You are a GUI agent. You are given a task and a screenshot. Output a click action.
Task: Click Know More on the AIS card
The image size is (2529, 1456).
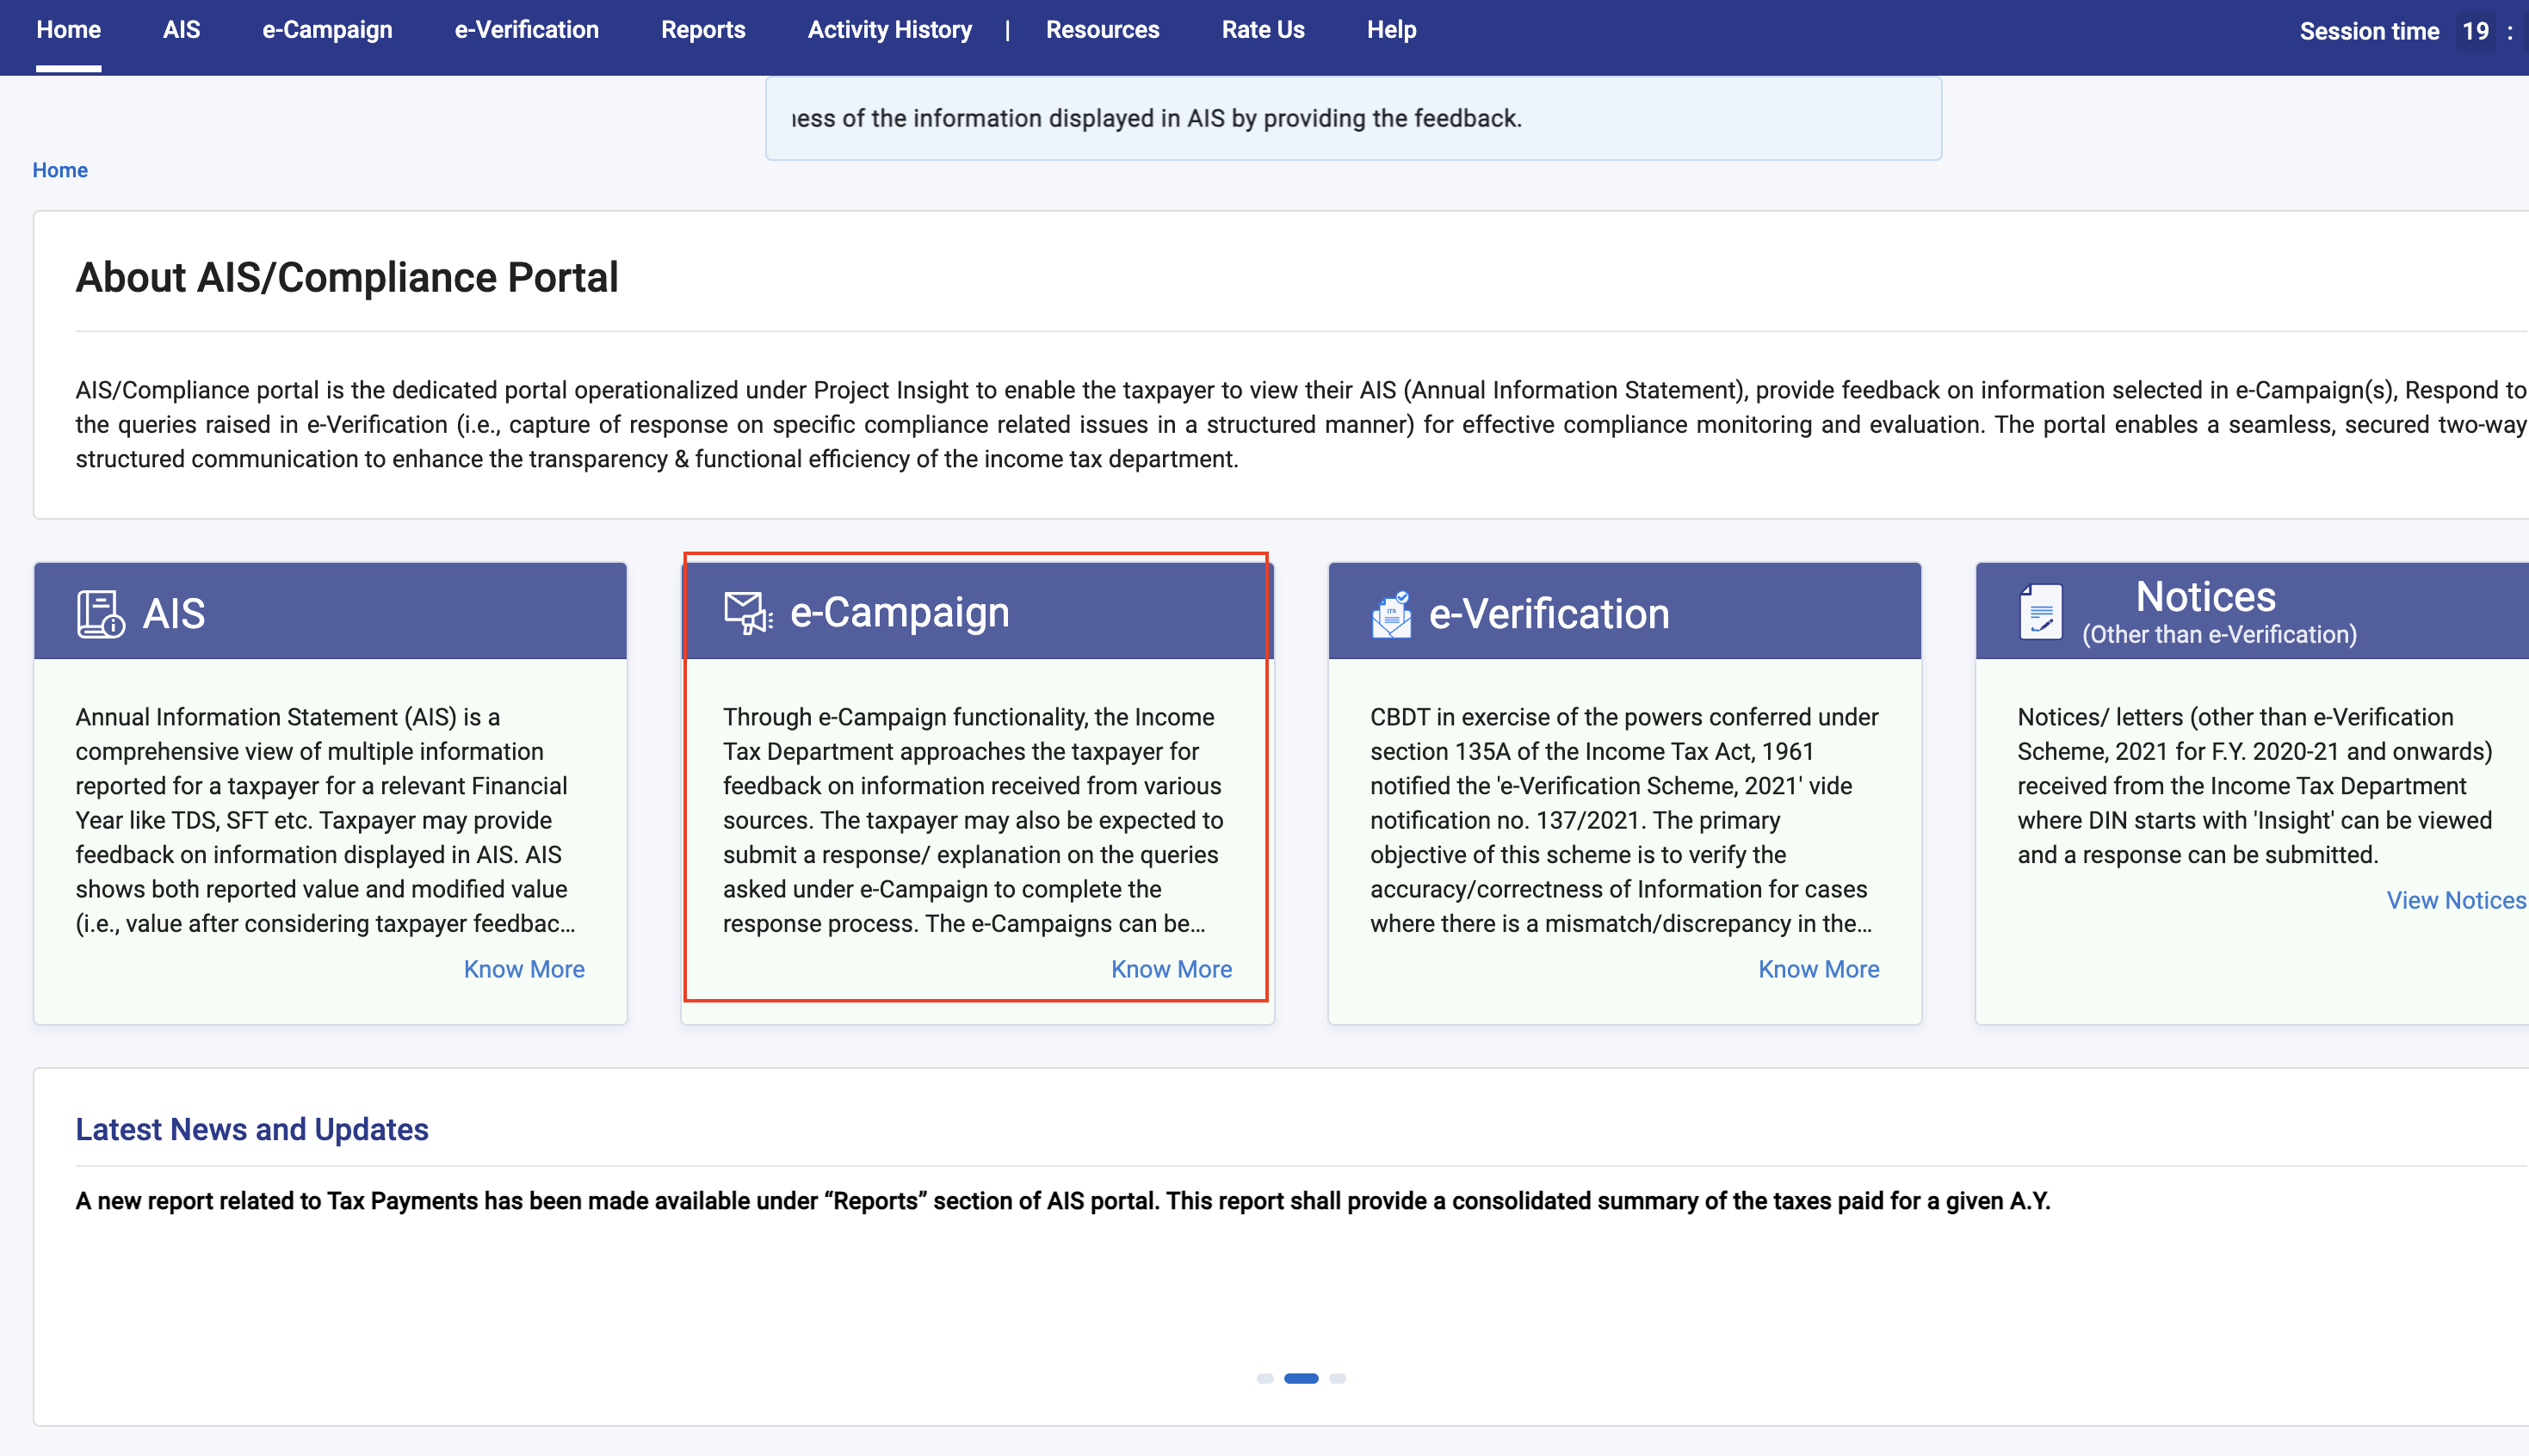(x=524, y=969)
